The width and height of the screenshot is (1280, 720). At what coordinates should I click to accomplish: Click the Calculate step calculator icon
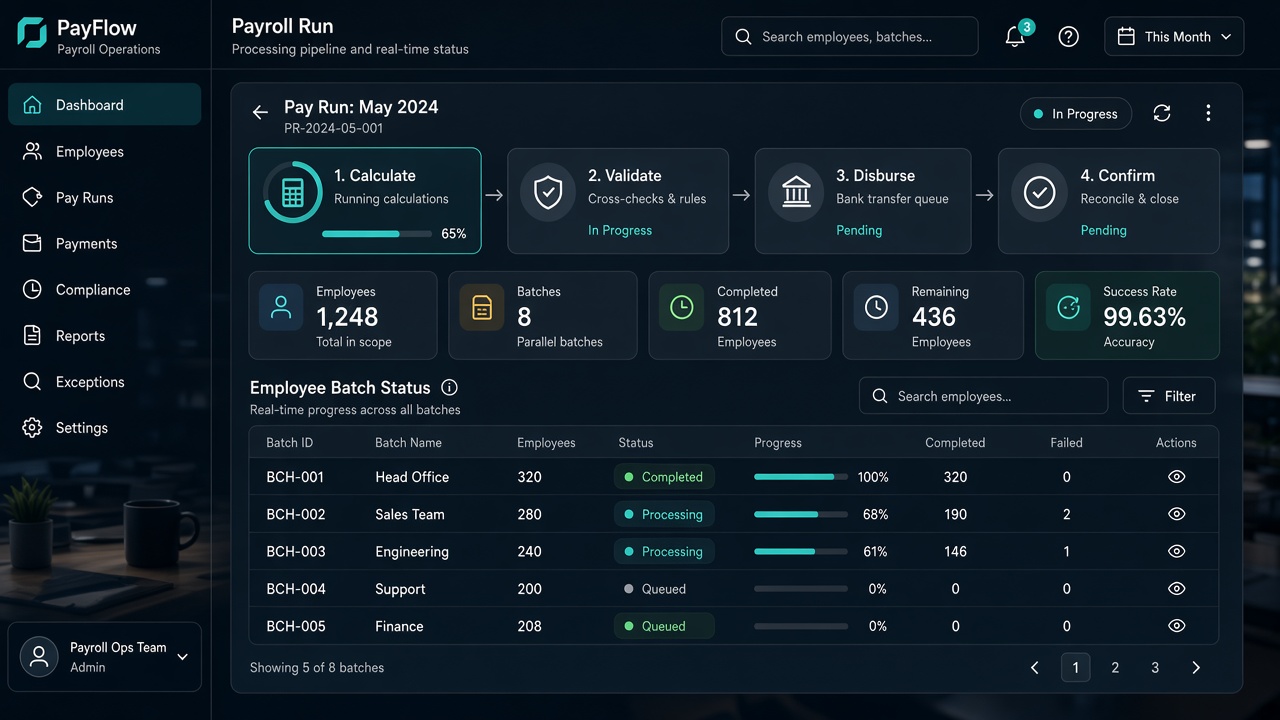coord(293,193)
